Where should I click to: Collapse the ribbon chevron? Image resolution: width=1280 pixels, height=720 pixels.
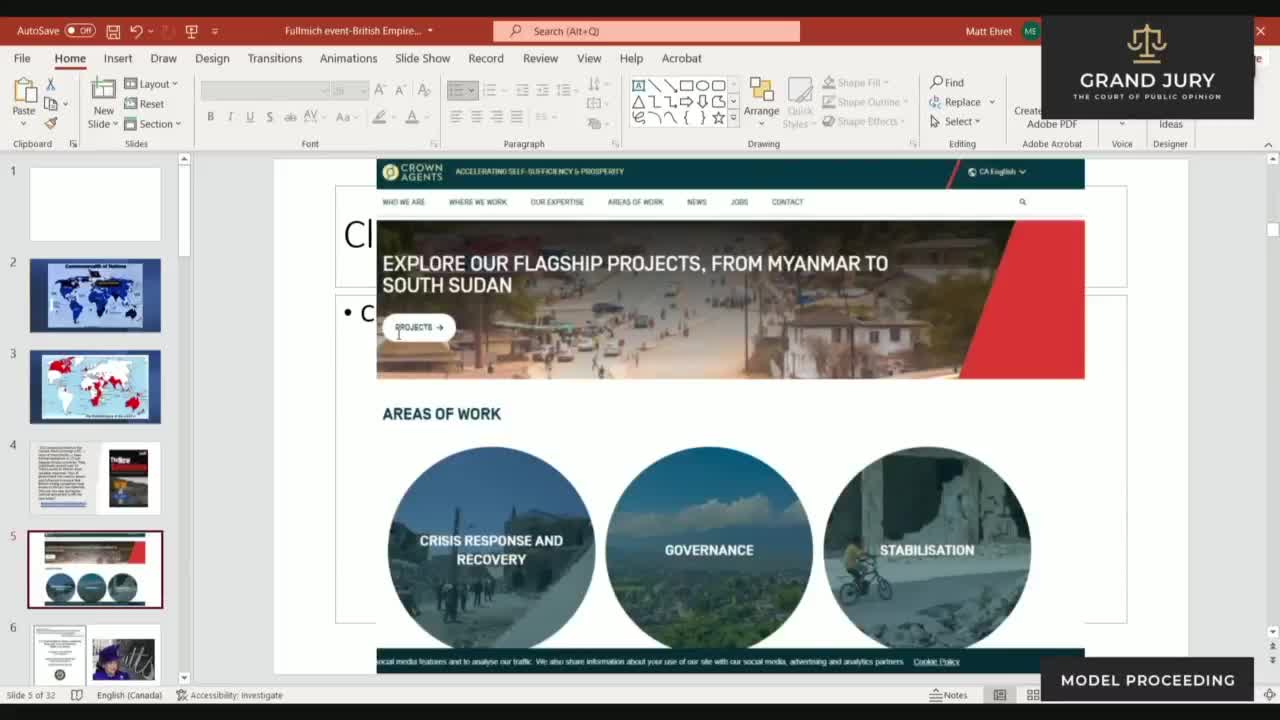click(x=1268, y=144)
